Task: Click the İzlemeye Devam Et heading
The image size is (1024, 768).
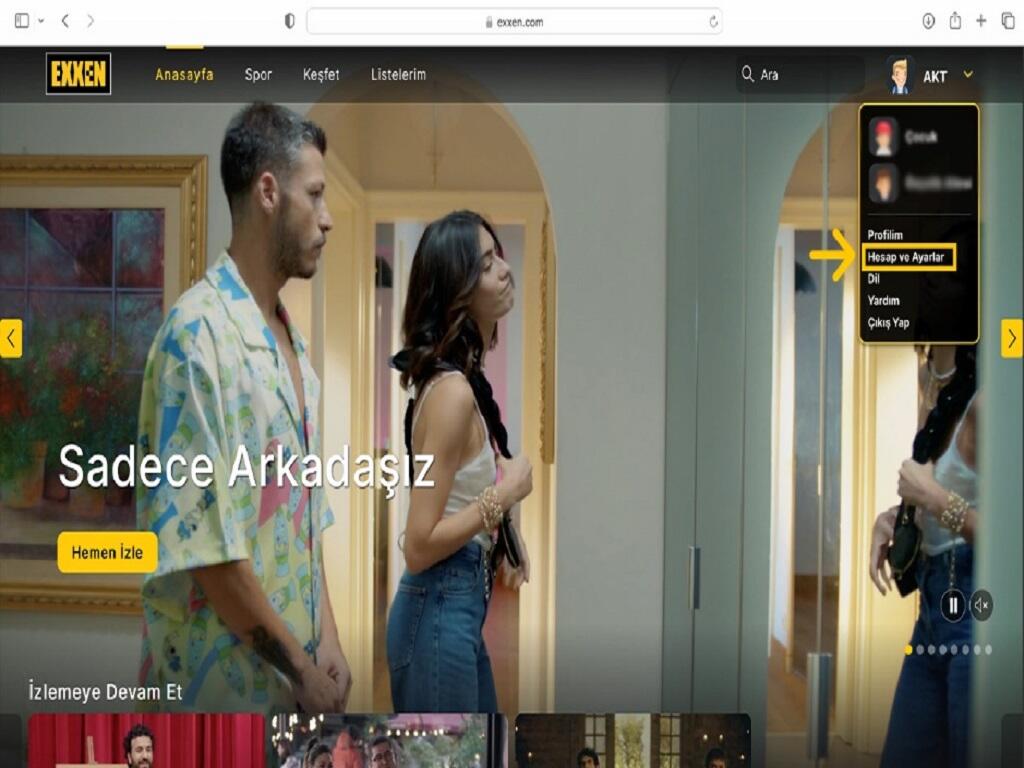Action: click(105, 692)
